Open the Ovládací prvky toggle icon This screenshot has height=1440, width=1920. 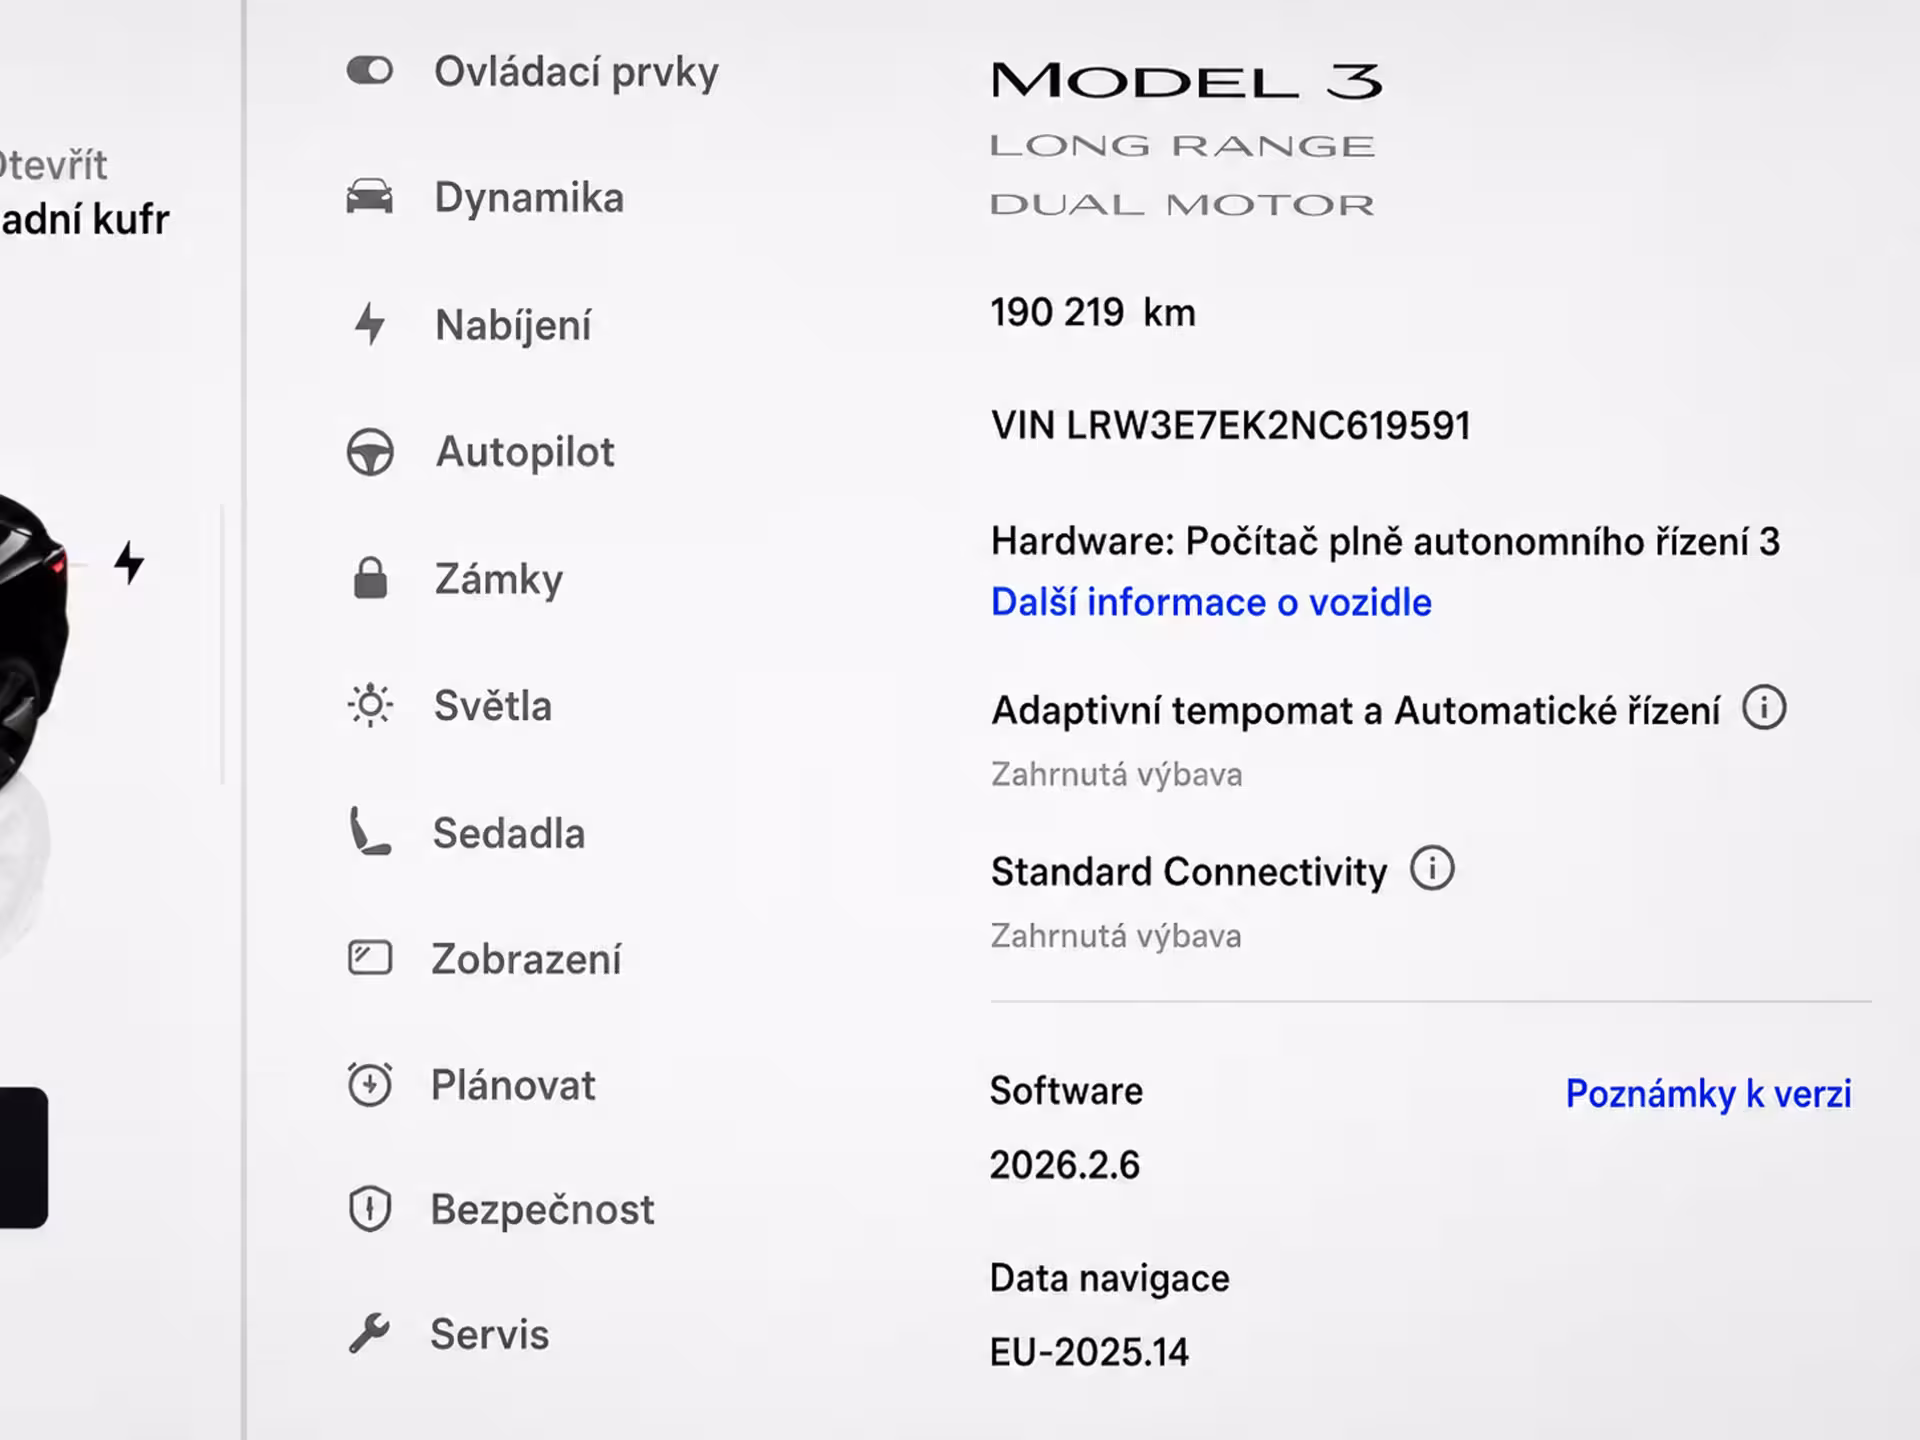click(x=370, y=71)
